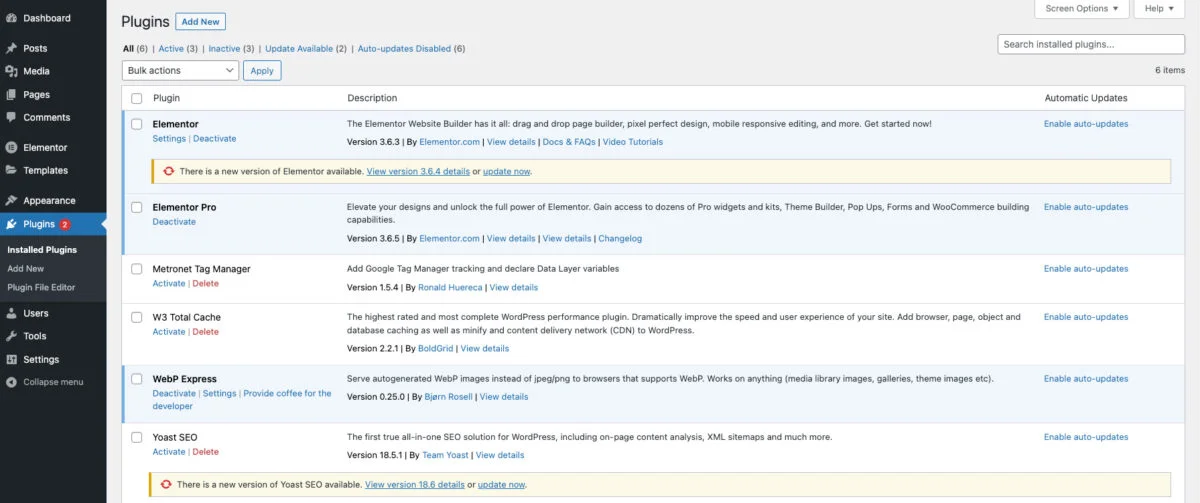Click the Collapse menu arrow icon
This screenshot has height=503, width=1200.
point(11,382)
